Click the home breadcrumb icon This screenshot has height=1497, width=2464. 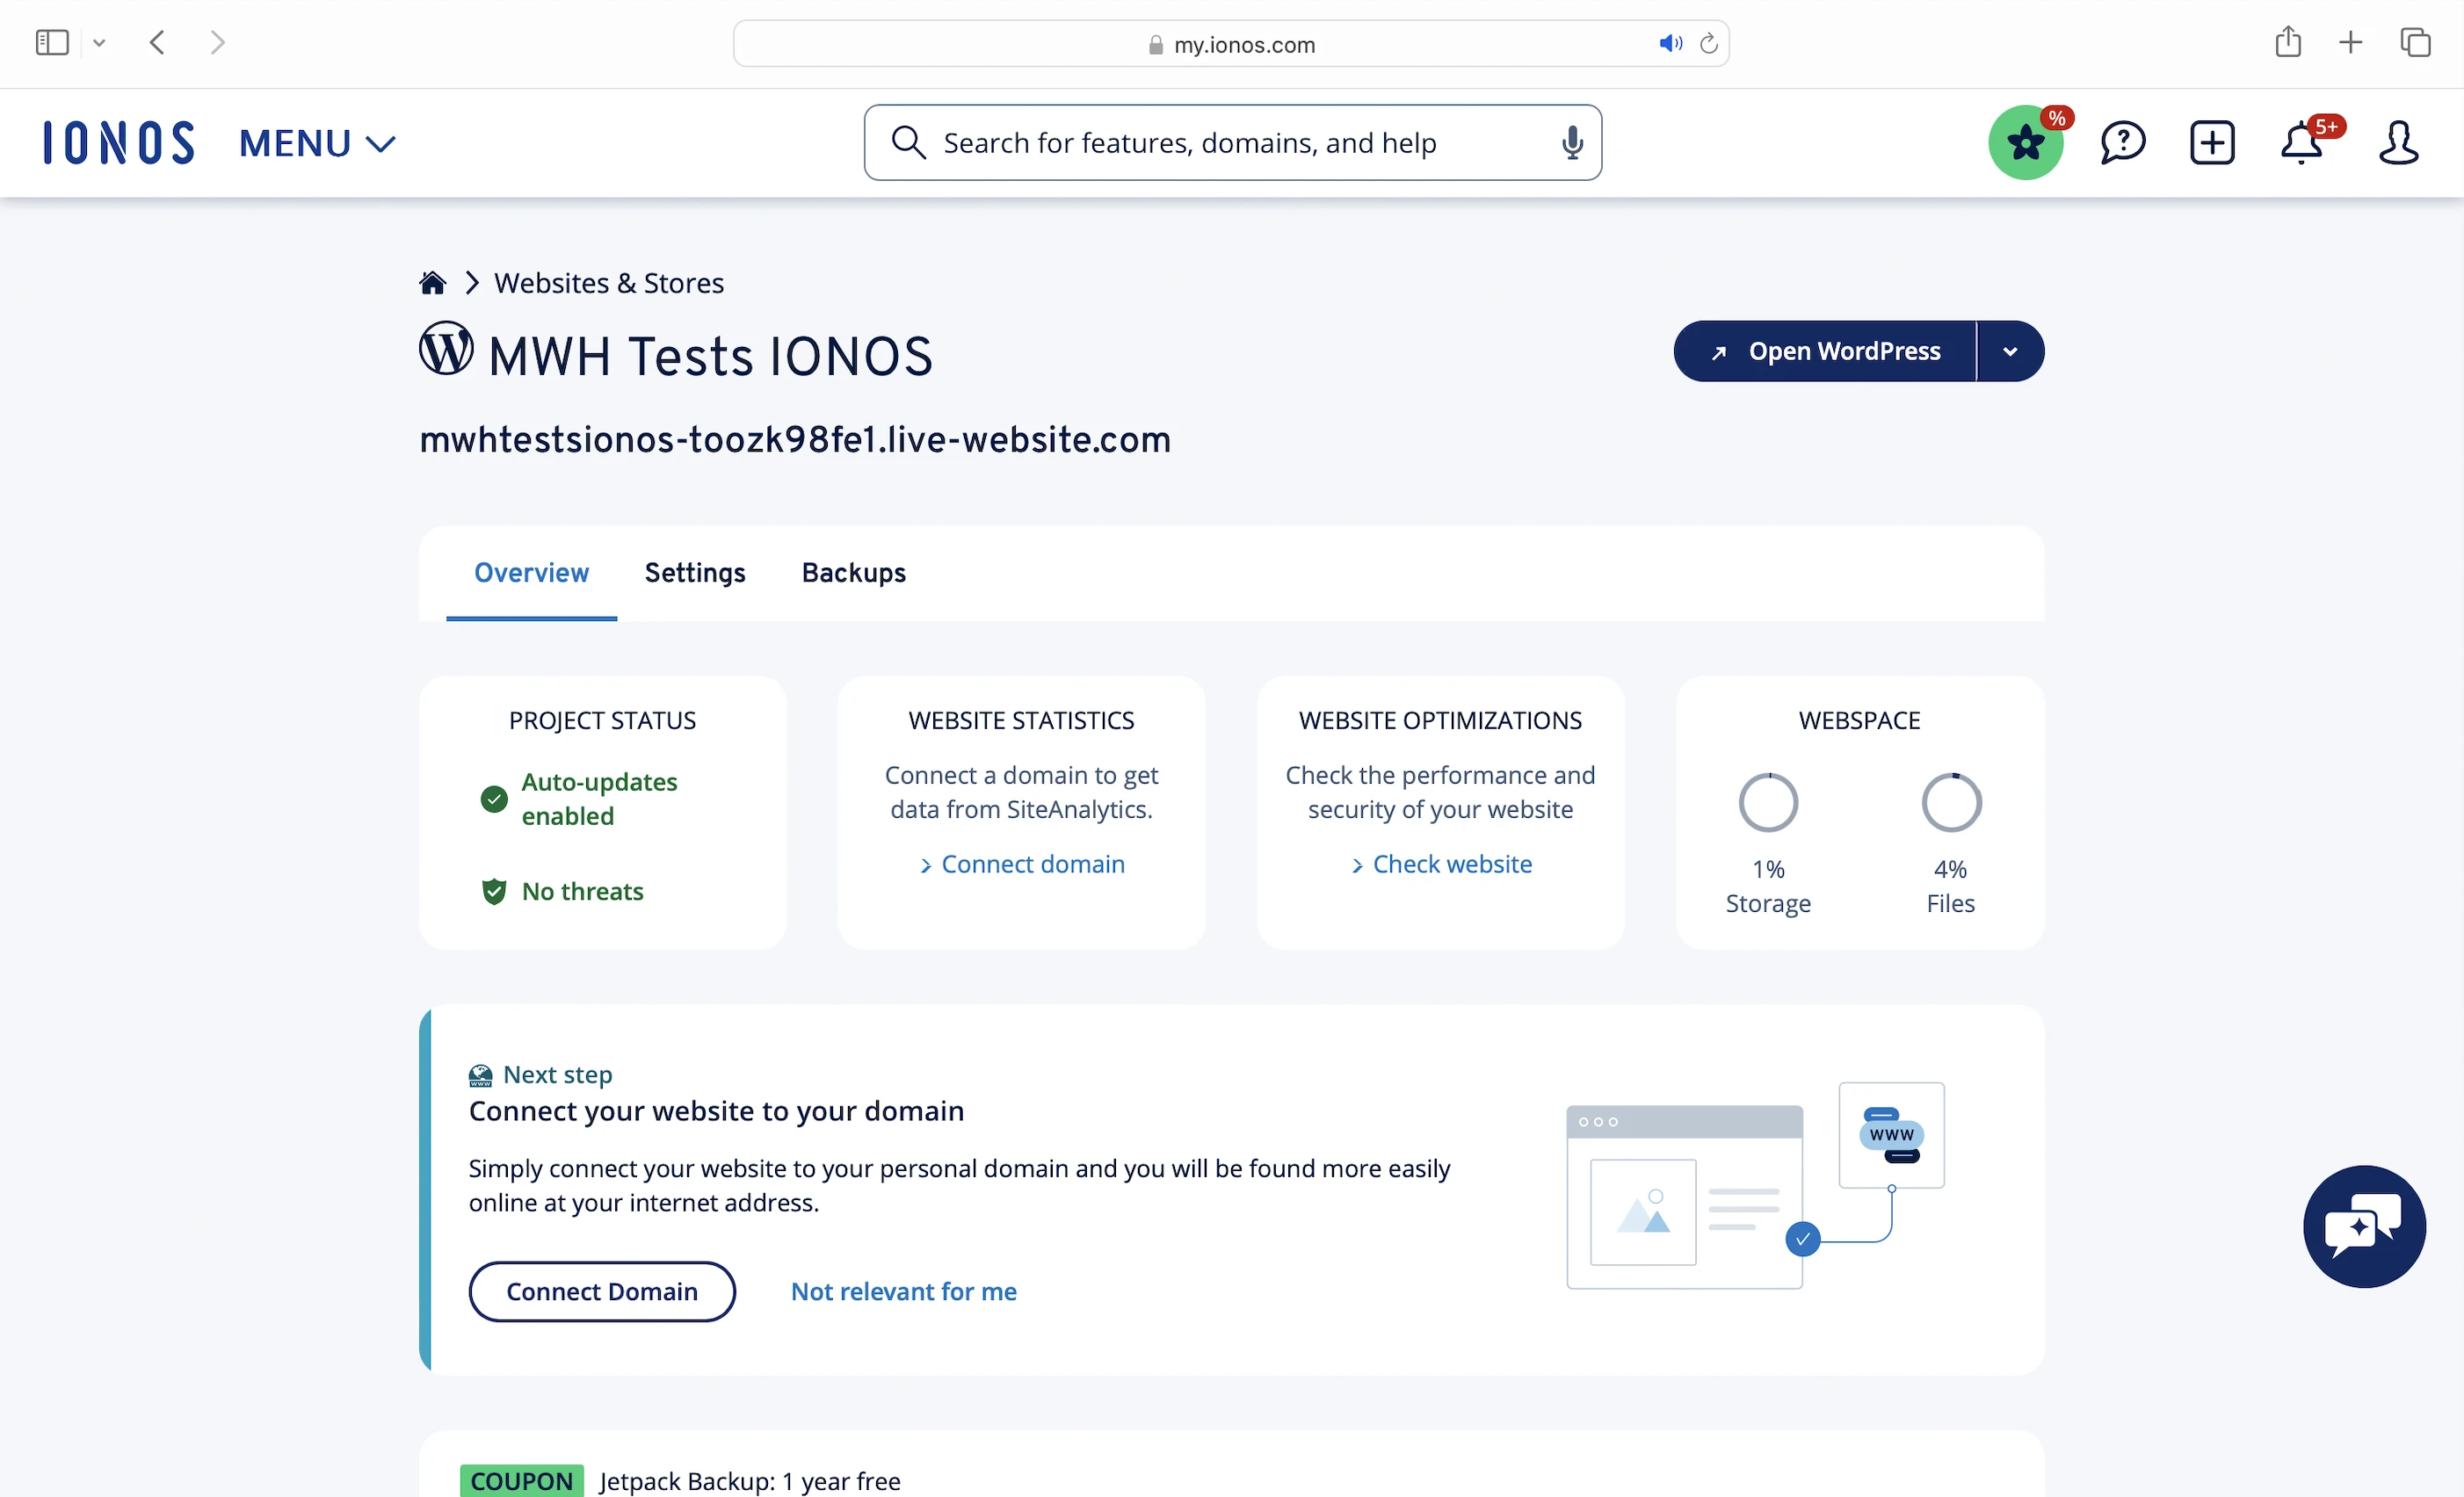[x=432, y=283]
